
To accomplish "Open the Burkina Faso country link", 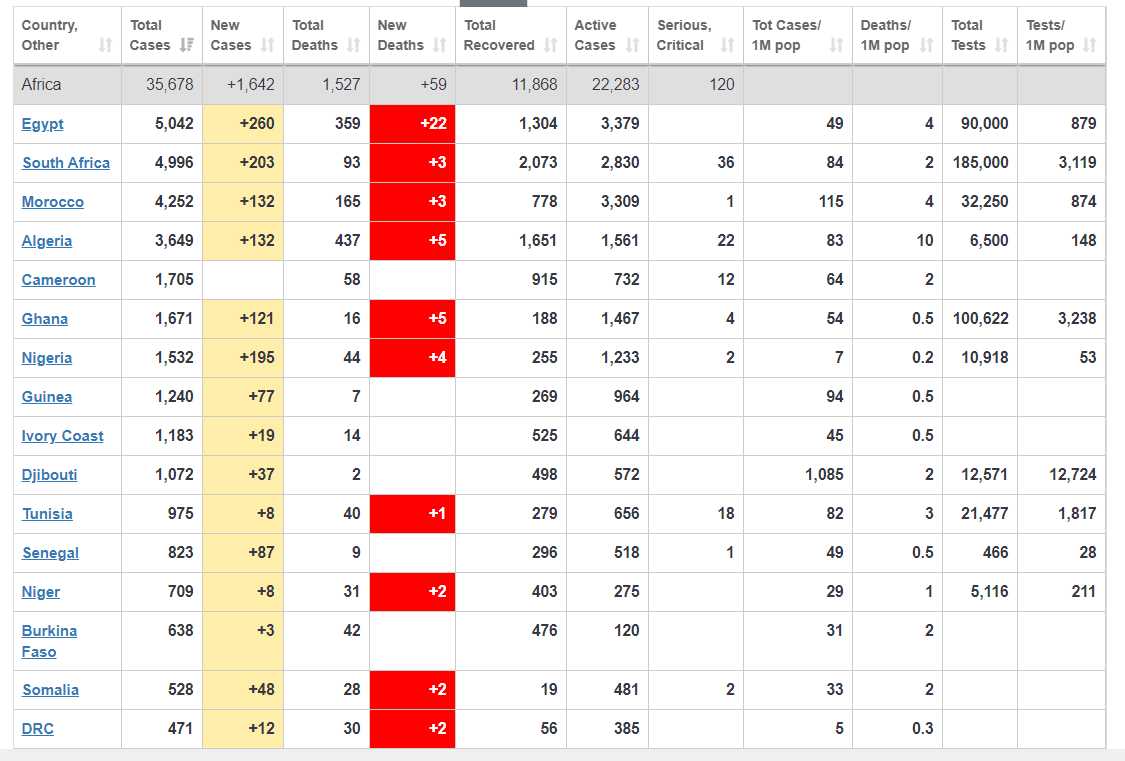I will point(49,641).
